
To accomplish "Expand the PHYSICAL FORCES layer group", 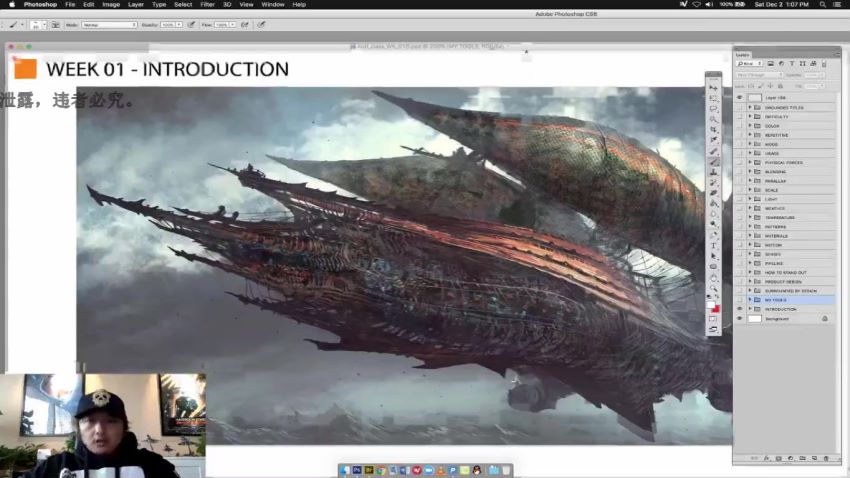I will [750, 163].
